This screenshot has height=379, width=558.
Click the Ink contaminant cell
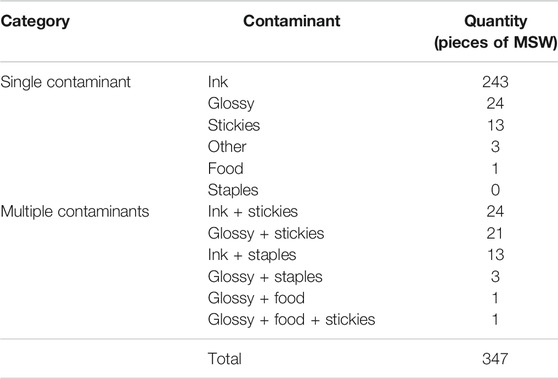[218, 82]
